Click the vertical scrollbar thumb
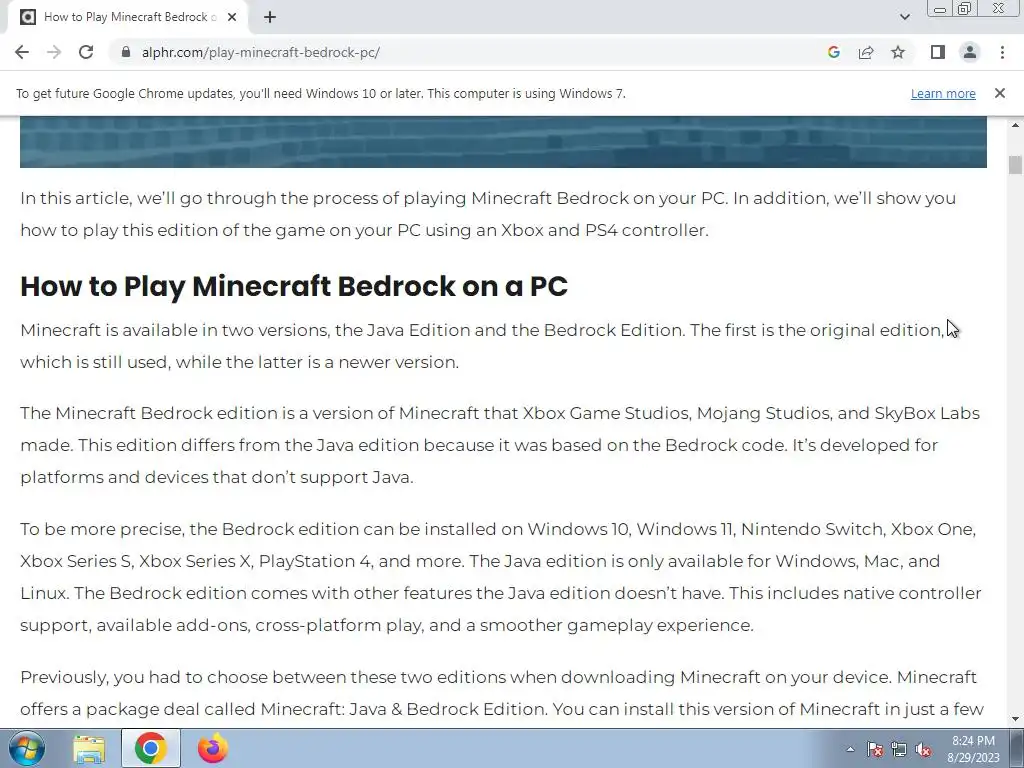 coord(1015,165)
